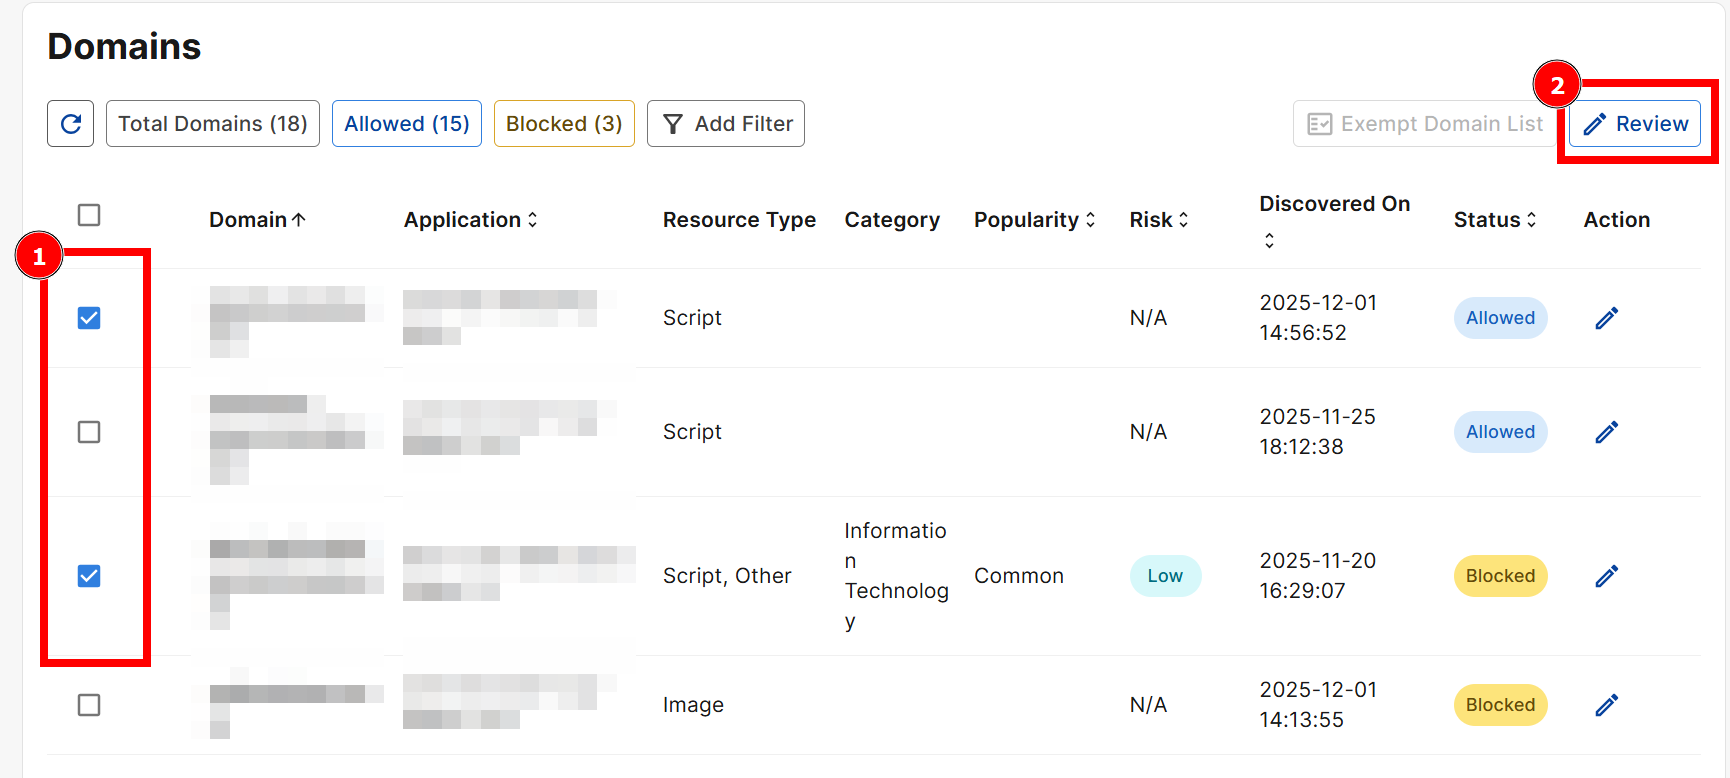Edit the Low risk blocked domain
The width and height of the screenshot is (1730, 778).
[x=1606, y=576]
